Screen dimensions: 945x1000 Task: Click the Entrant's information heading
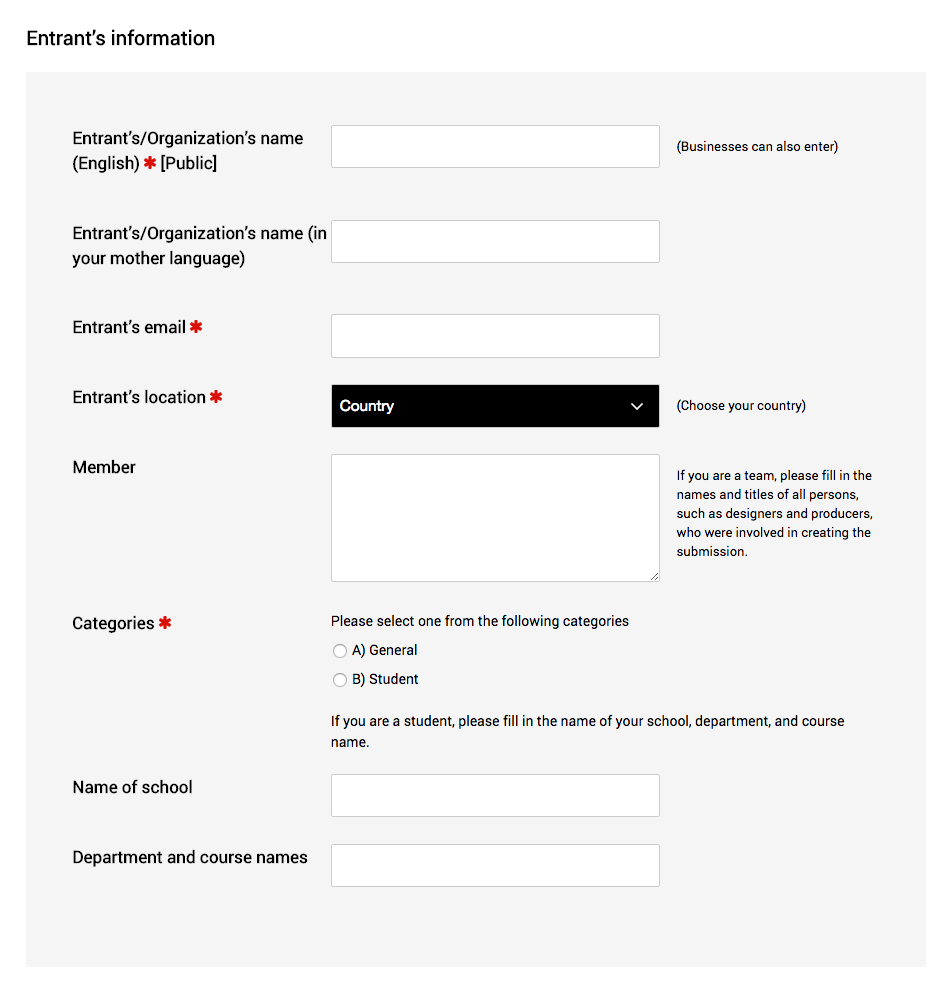(x=121, y=38)
